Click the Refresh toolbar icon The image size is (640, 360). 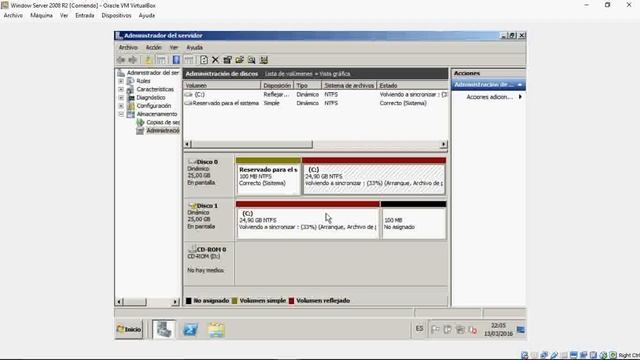click(203, 60)
